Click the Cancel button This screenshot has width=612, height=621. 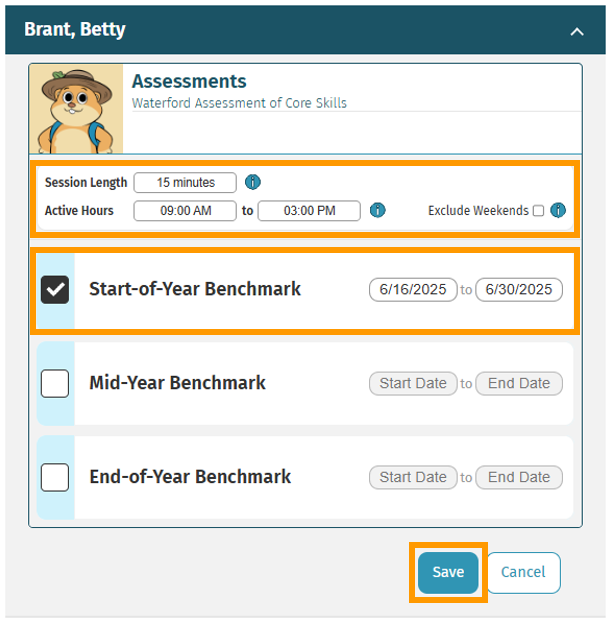[523, 572]
